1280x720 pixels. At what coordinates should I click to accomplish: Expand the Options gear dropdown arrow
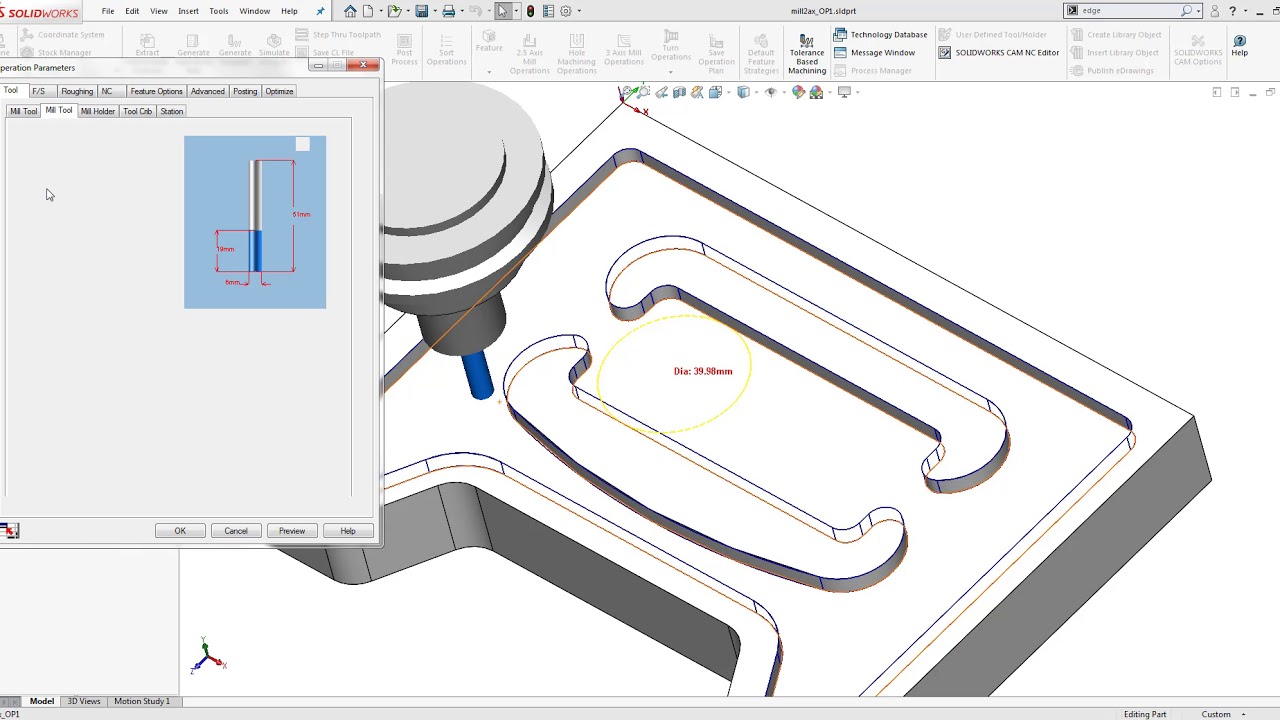coord(580,11)
